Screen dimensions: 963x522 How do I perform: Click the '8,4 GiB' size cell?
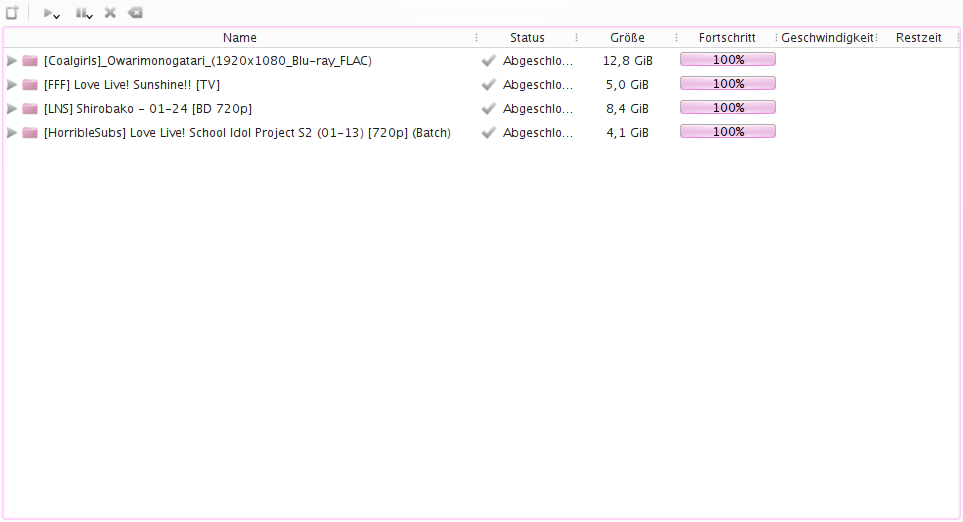point(628,109)
